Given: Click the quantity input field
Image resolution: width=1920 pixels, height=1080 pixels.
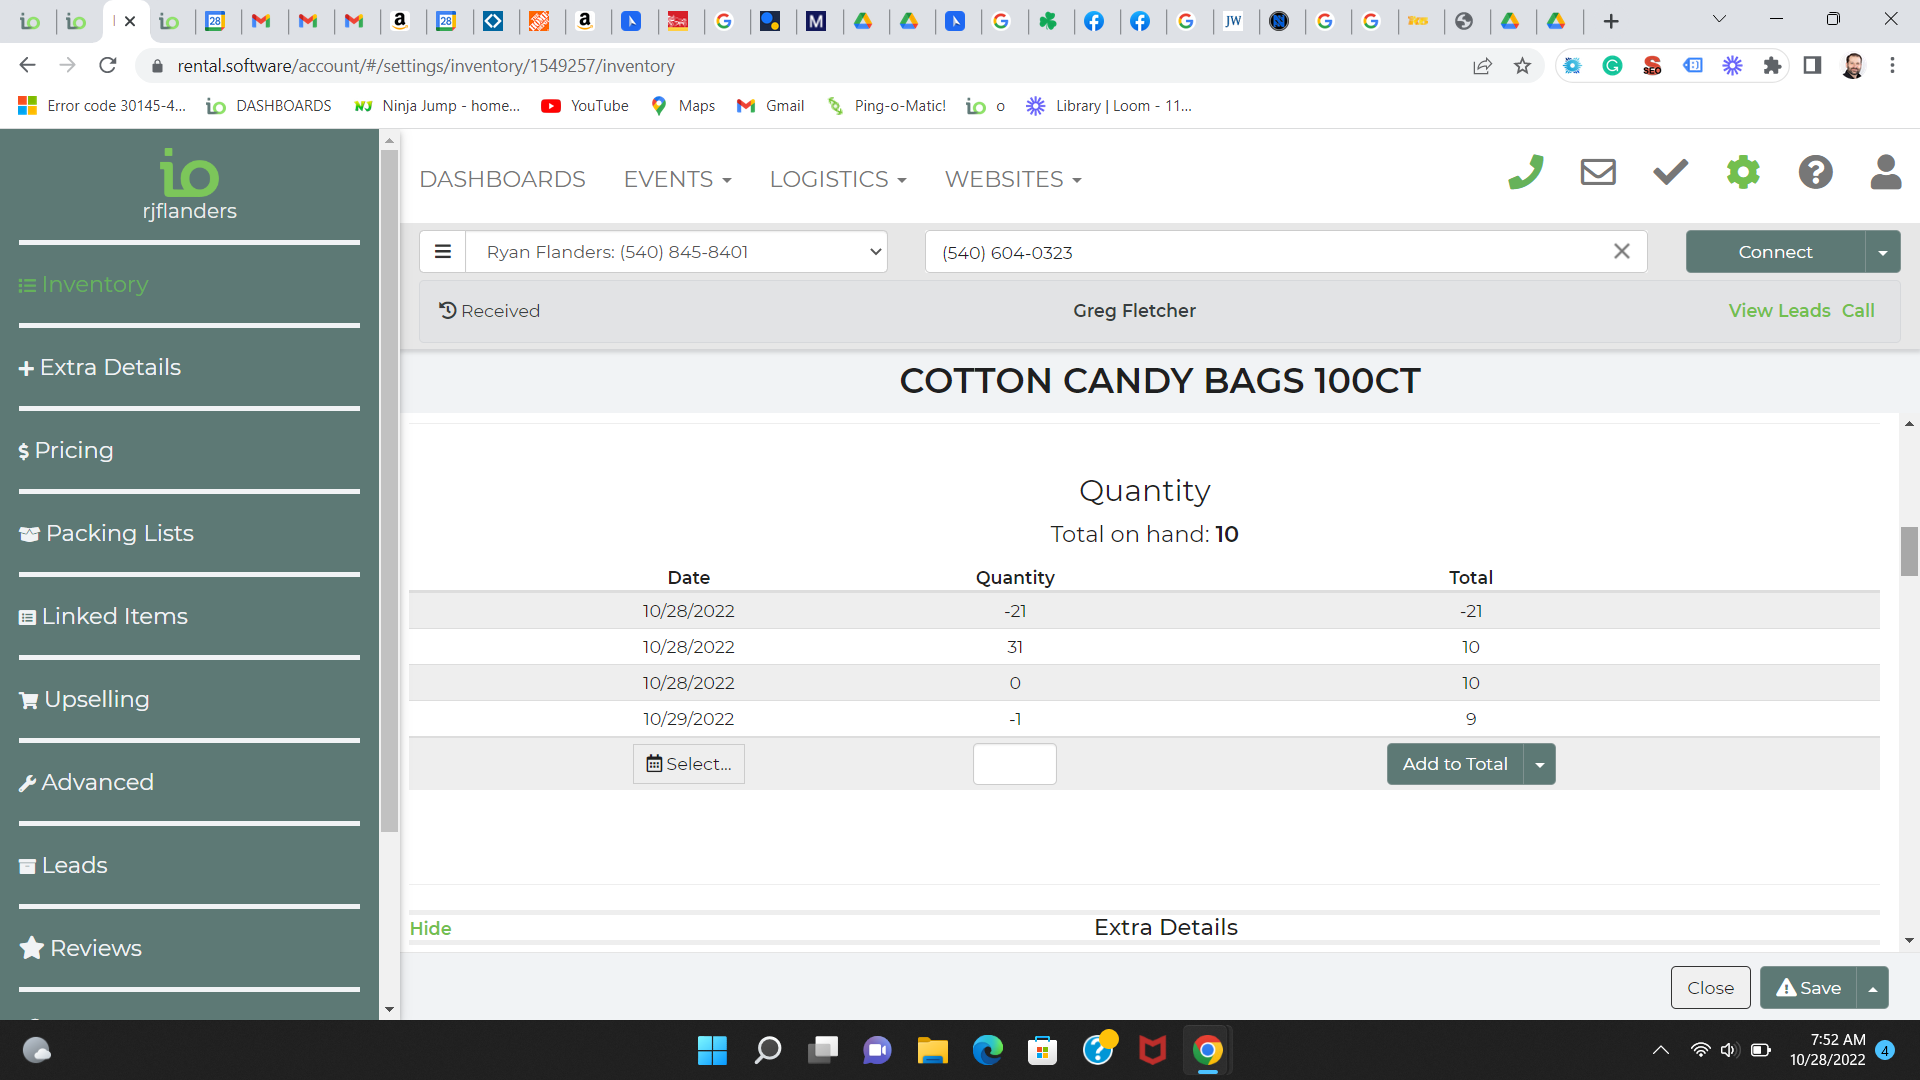Looking at the screenshot, I should coord(1014,764).
